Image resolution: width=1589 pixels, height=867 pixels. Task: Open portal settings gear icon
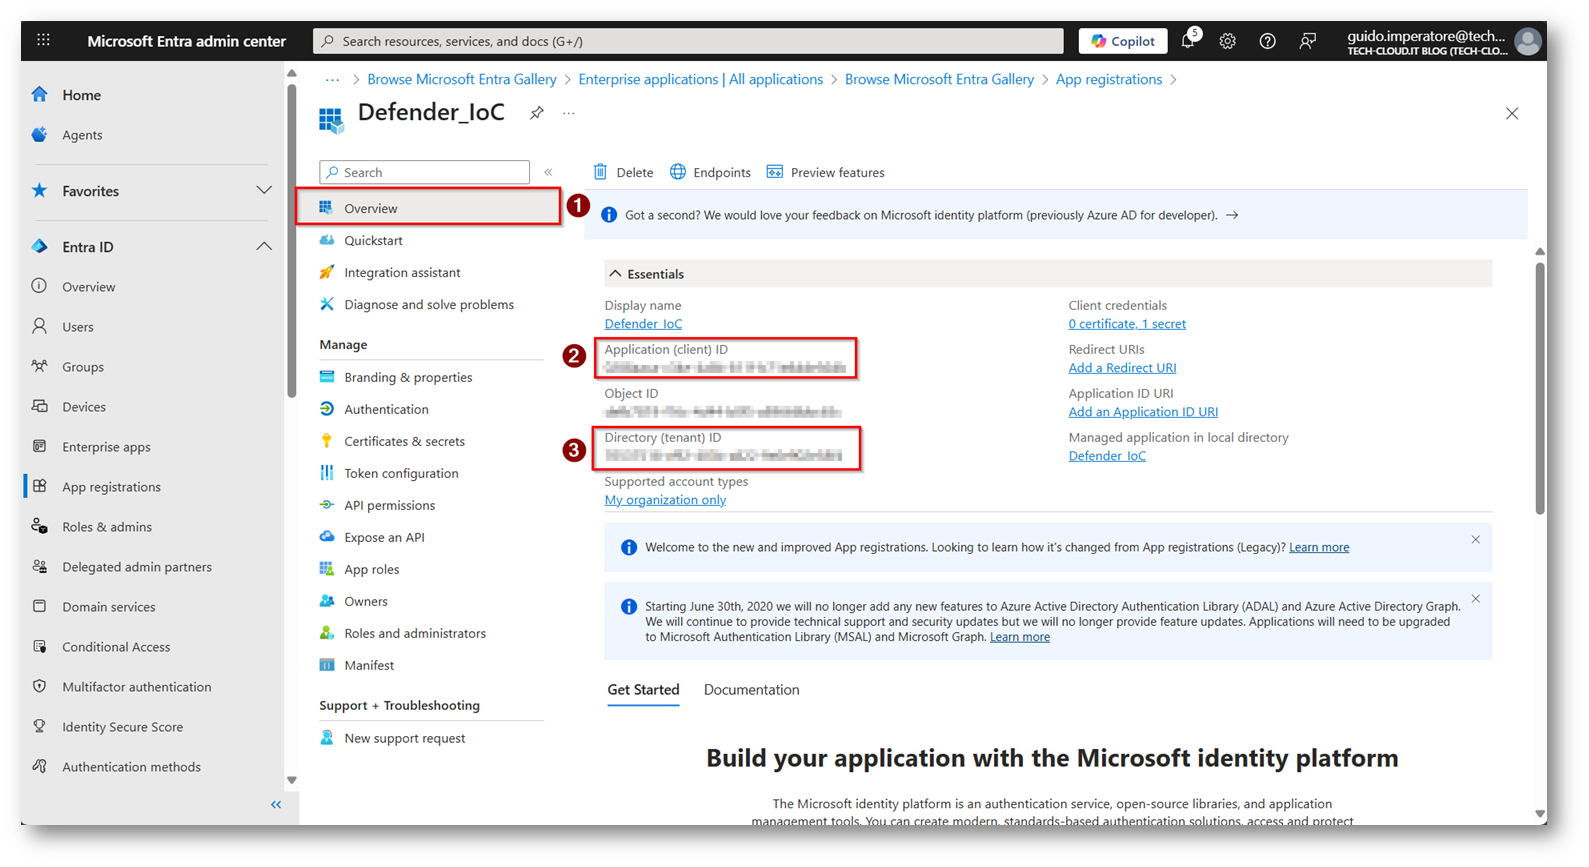pyautogui.click(x=1227, y=41)
